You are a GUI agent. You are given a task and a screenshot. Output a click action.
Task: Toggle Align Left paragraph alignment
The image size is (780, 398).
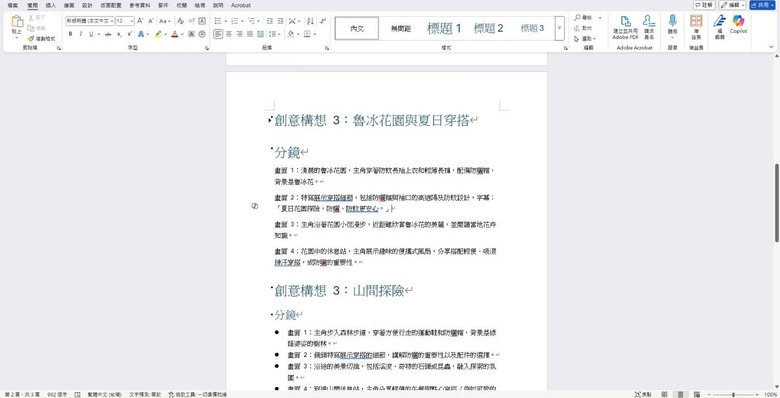(x=218, y=34)
